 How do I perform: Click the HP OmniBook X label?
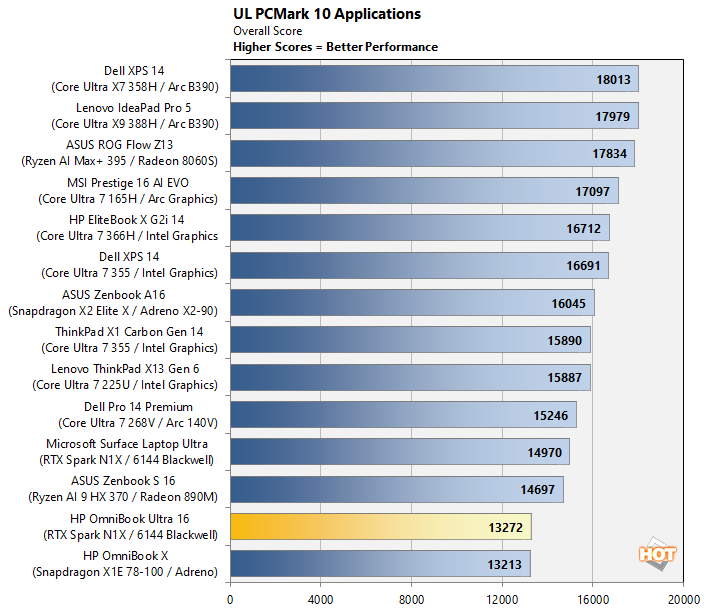point(125,564)
